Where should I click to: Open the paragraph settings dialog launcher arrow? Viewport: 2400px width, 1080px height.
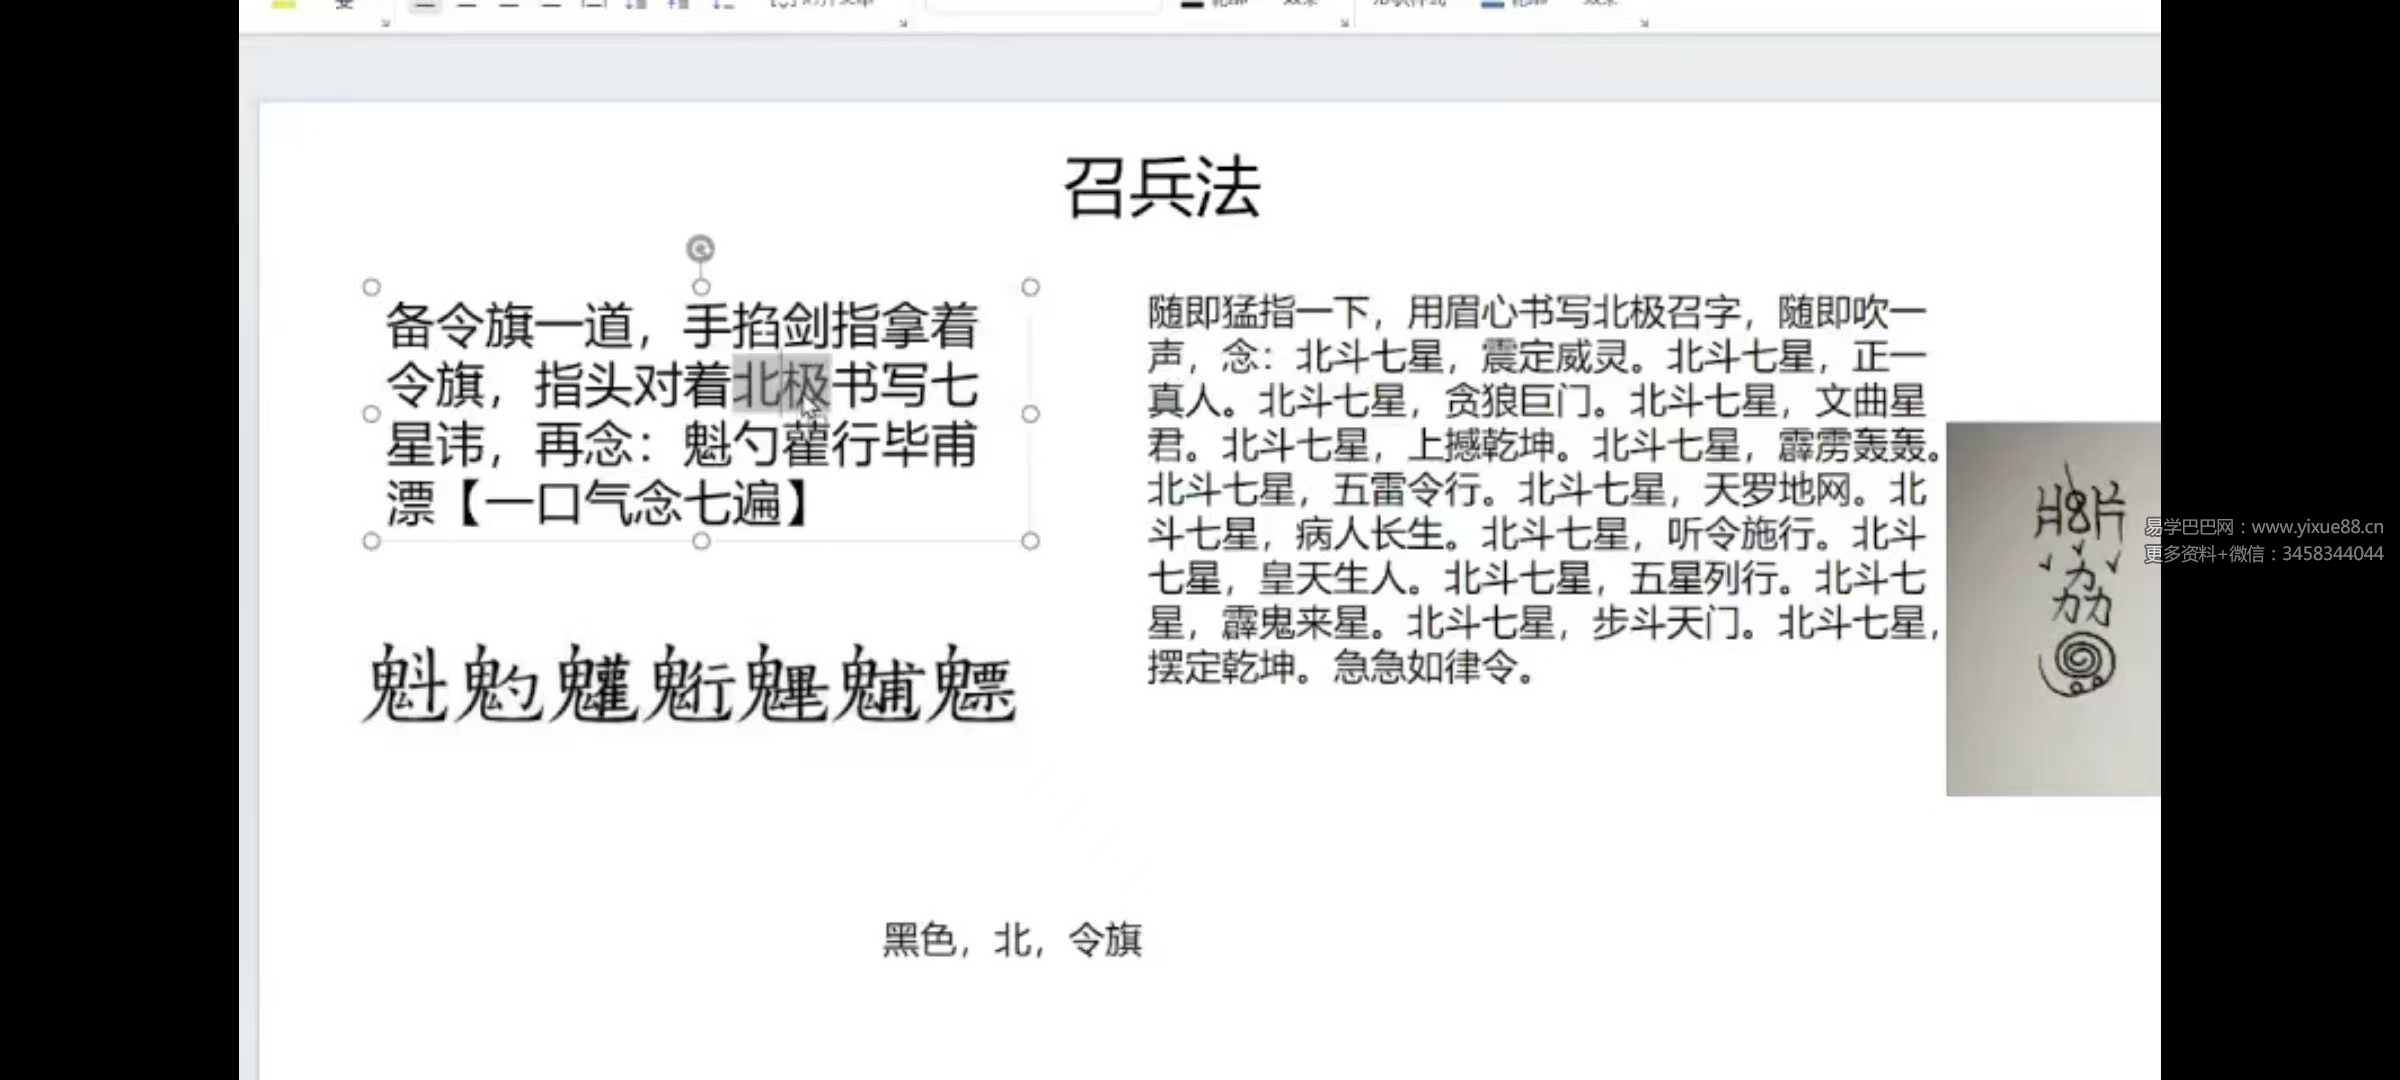904,24
